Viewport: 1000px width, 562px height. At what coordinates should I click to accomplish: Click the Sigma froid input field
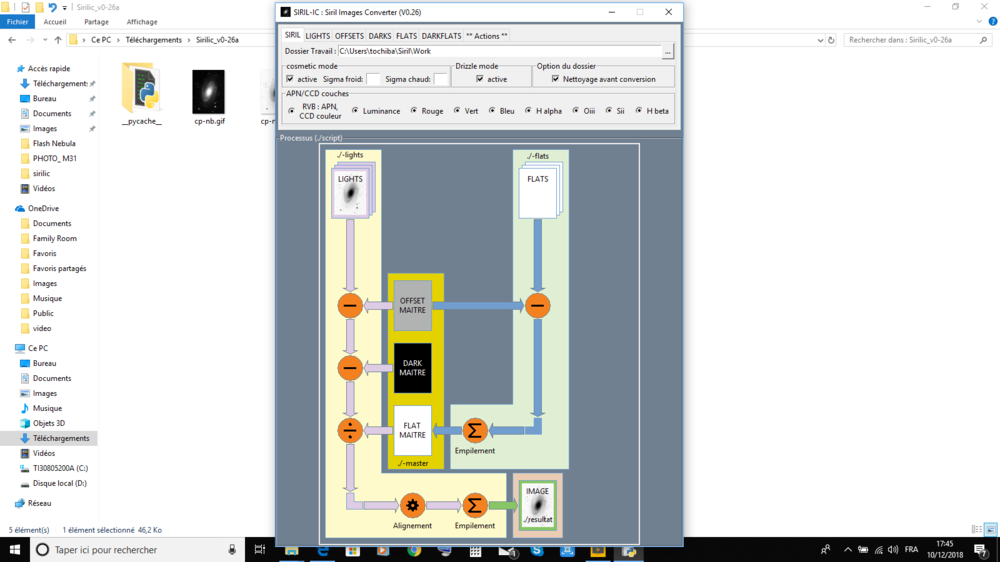373,79
